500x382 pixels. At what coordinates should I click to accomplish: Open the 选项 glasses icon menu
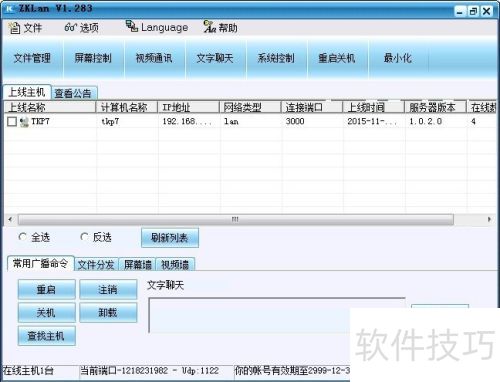click(70, 27)
